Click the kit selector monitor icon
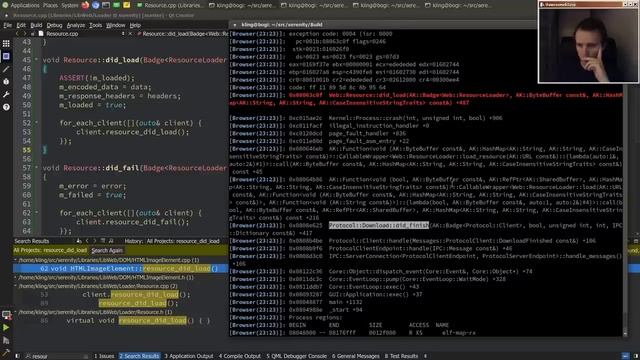This screenshot has height=360, width=640. tap(6, 315)
